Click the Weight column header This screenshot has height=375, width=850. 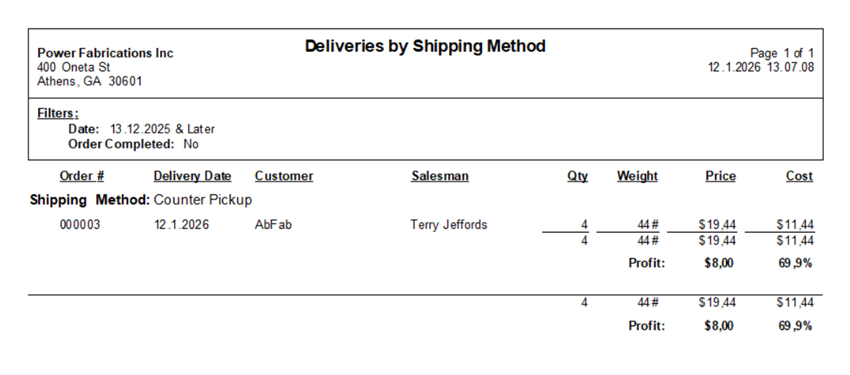point(637,176)
